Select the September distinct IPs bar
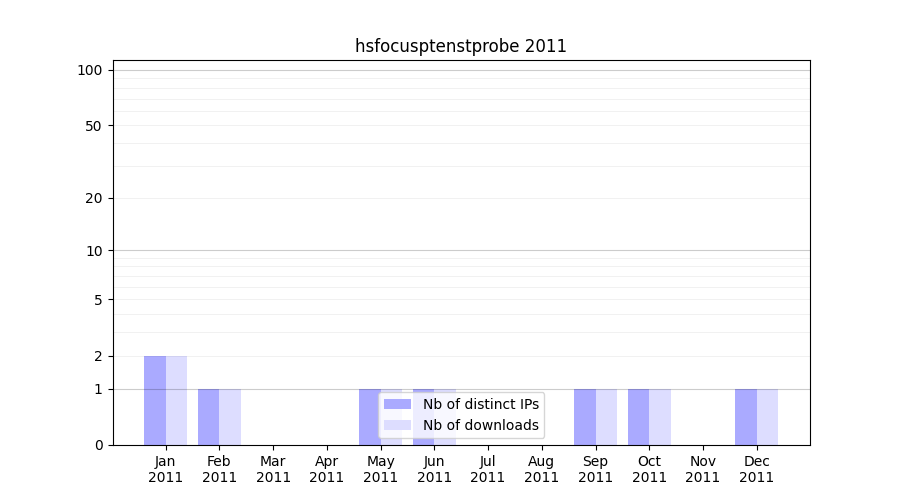Viewport: 900px width, 500px height. [x=584, y=417]
